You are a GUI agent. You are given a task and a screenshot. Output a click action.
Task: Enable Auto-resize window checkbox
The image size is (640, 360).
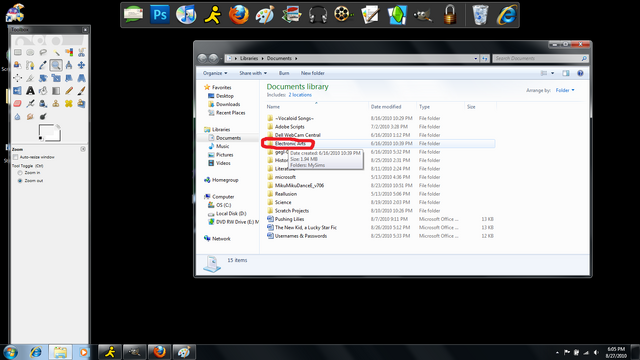coord(16,157)
